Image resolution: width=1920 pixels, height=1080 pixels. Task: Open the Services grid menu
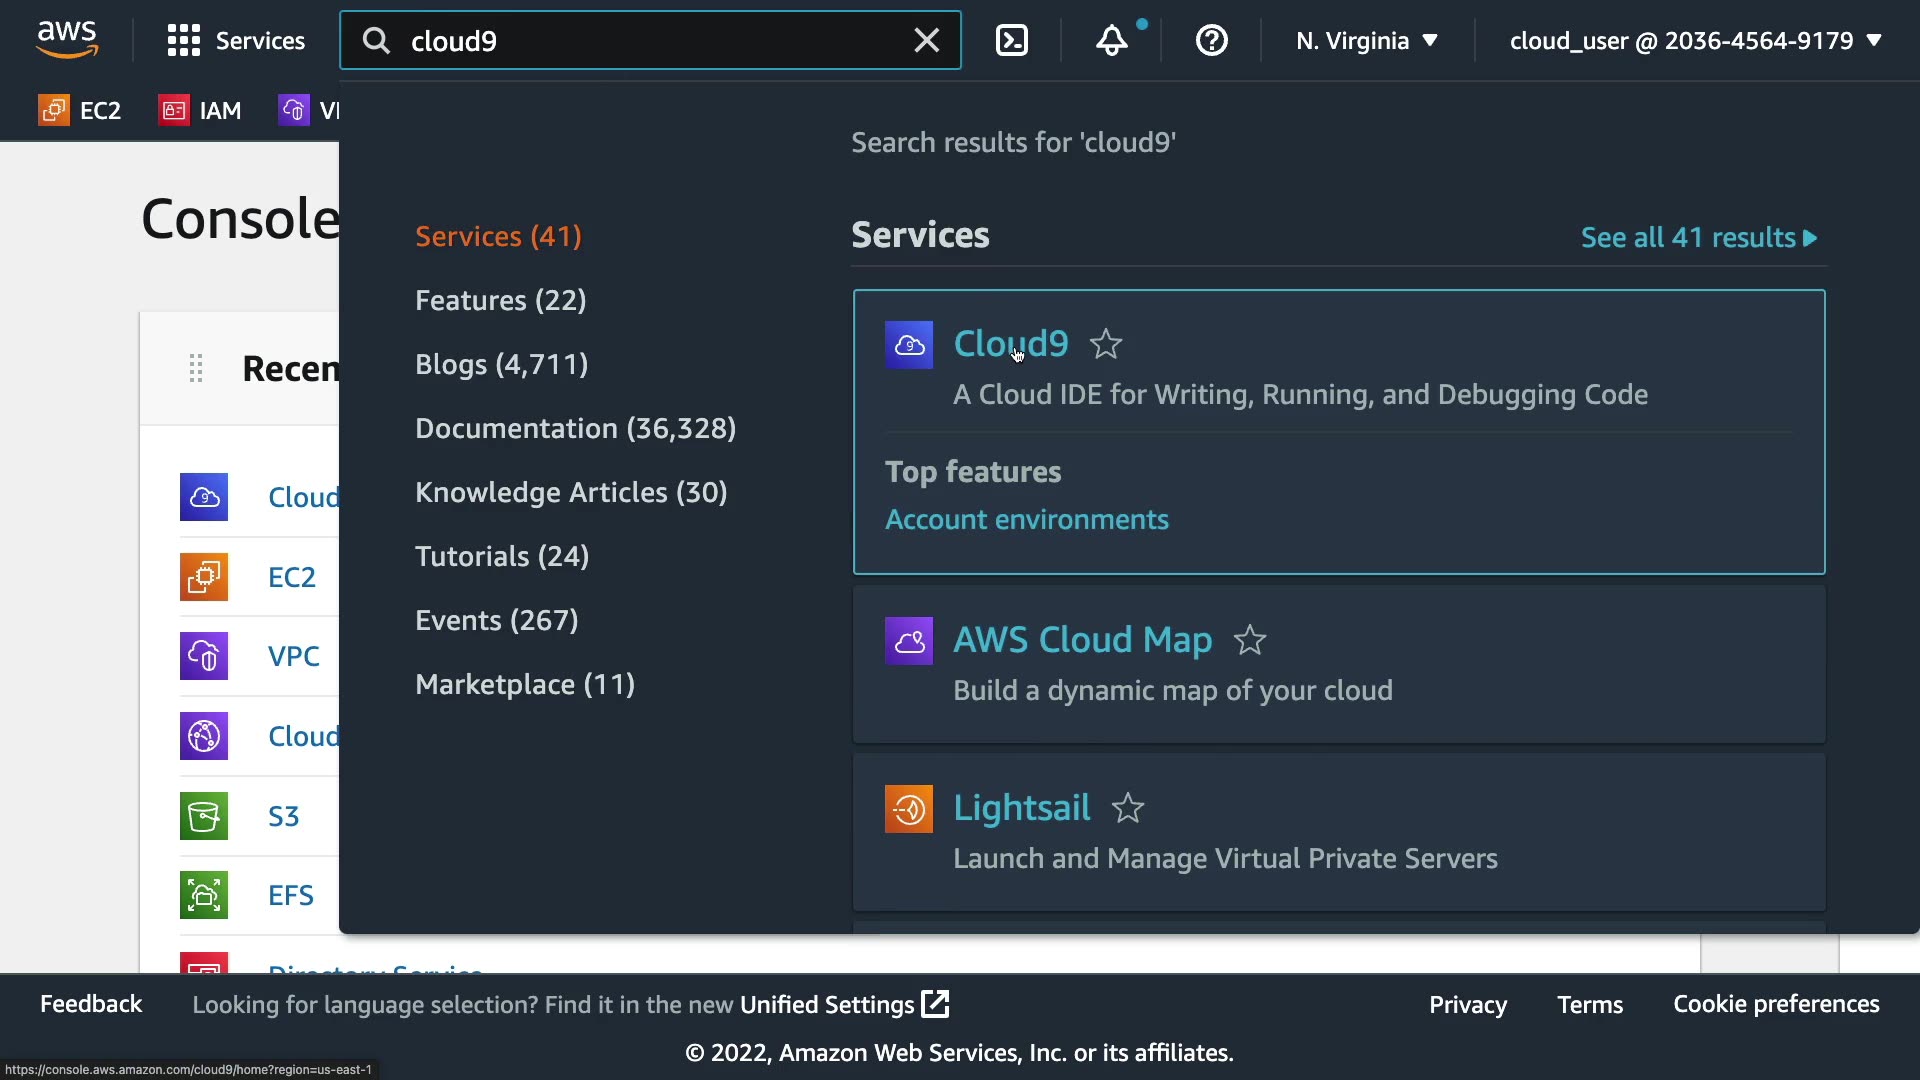pos(236,41)
